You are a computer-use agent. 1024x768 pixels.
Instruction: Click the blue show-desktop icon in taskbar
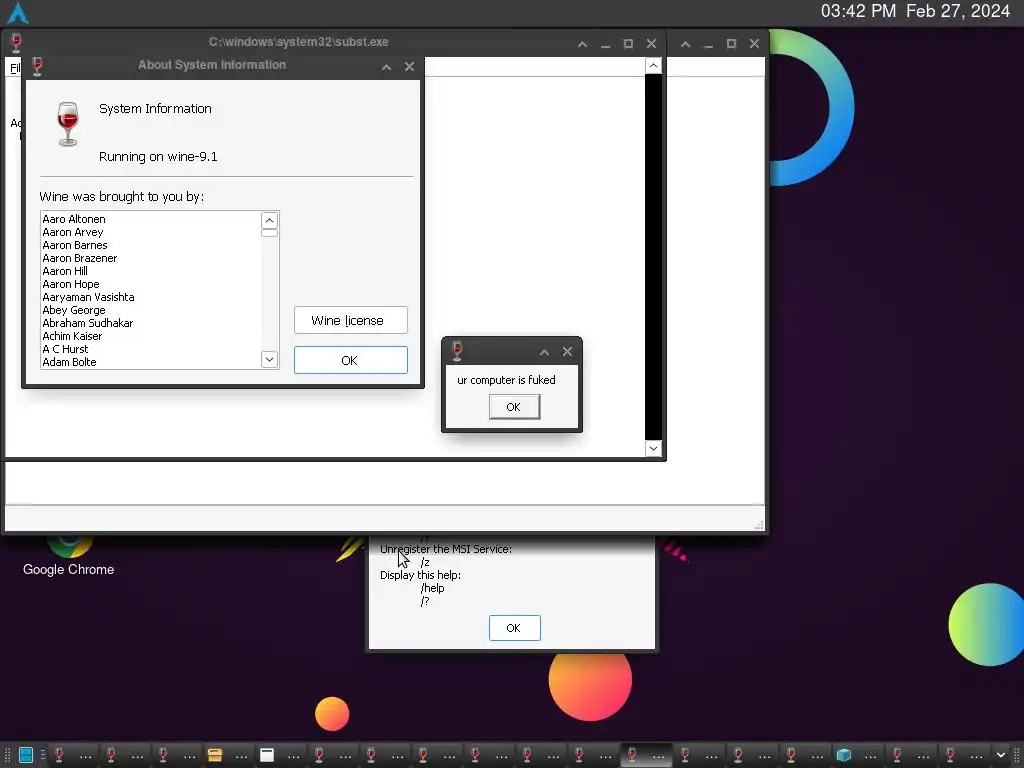coord(25,755)
